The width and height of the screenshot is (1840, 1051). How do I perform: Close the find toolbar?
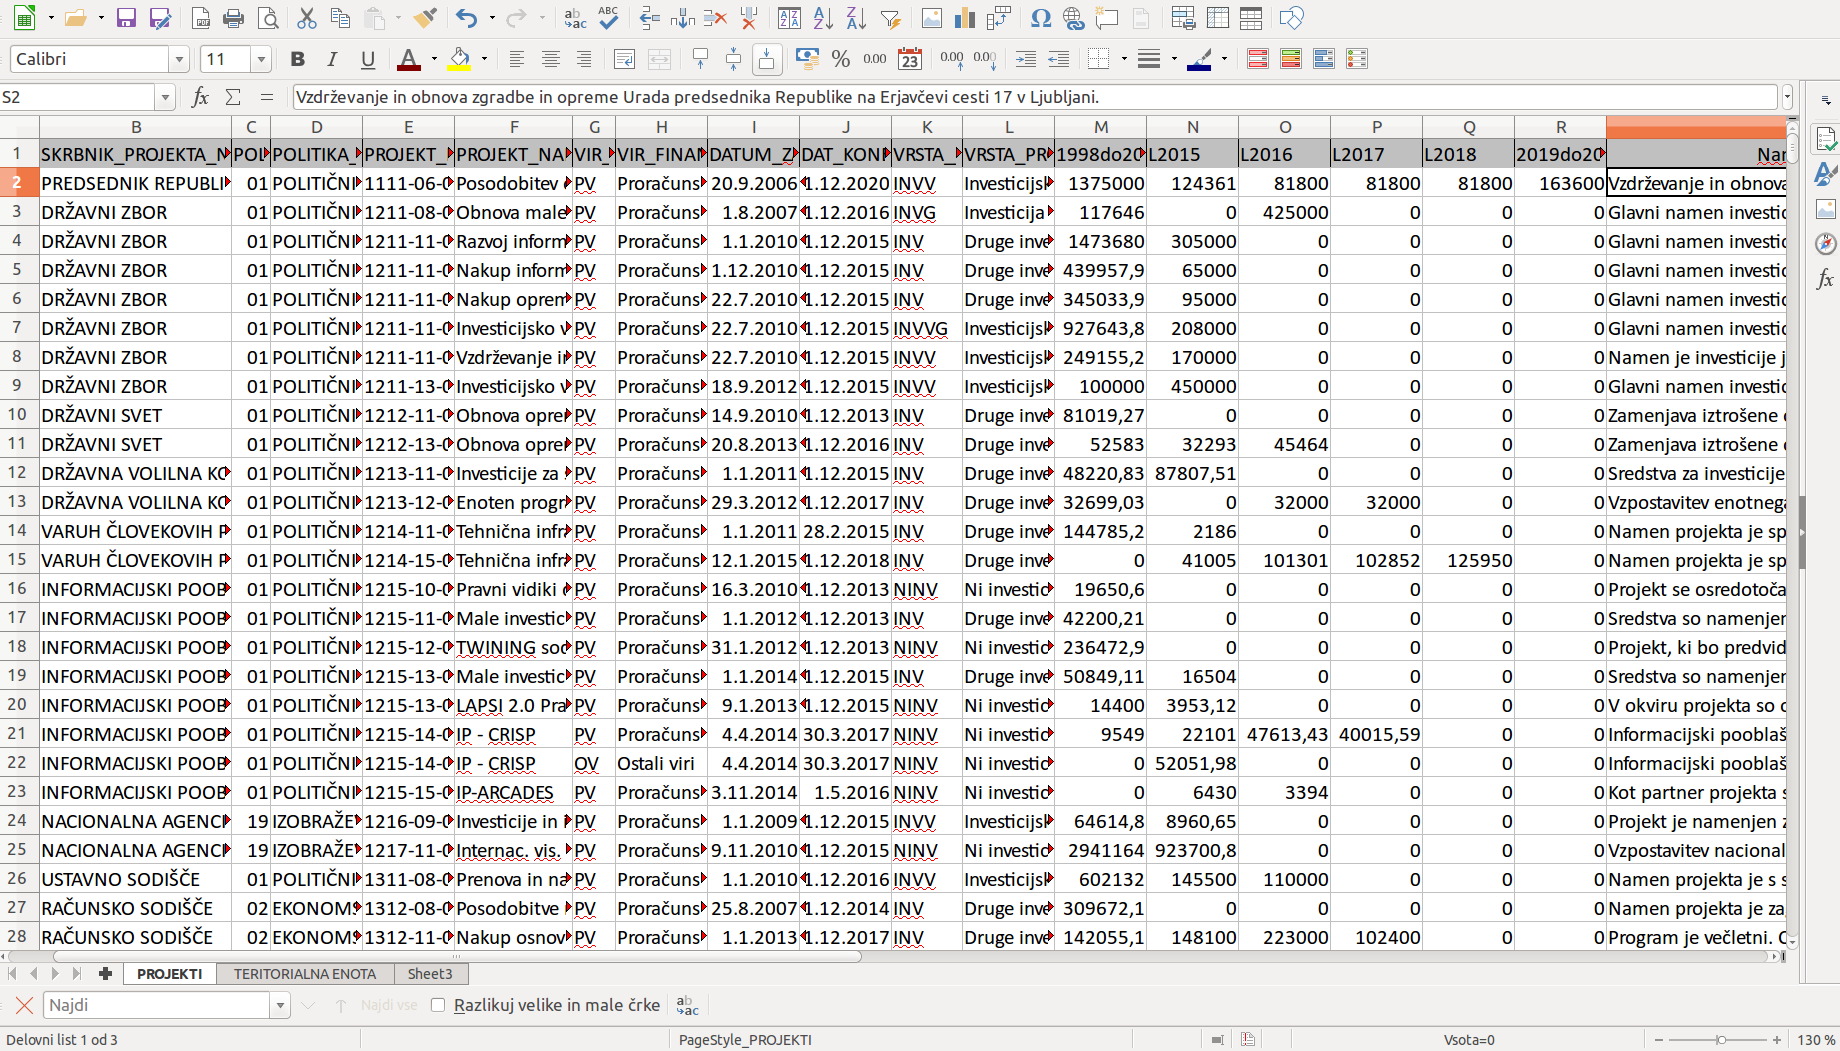pyautogui.click(x=24, y=1005)
